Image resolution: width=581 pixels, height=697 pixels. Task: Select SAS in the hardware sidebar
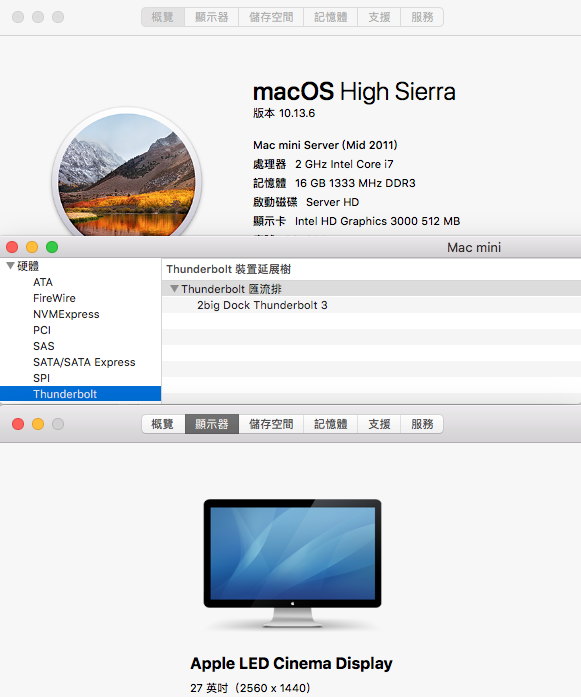(x=44, y=346)
